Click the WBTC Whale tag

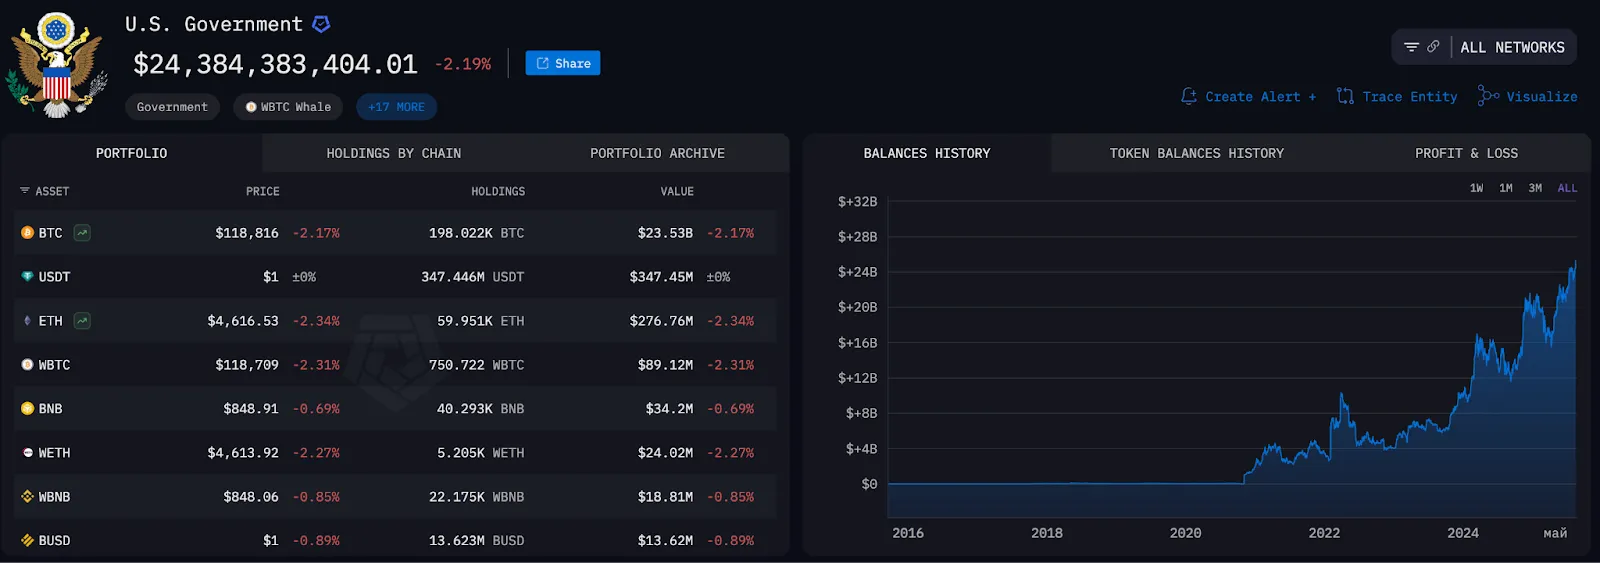point(288,107)
